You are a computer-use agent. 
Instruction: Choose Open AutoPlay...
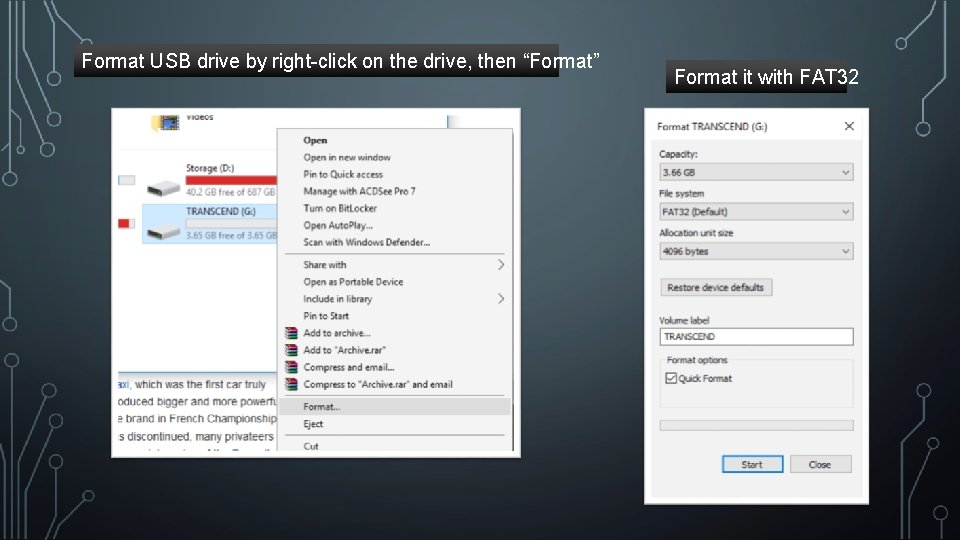click(338, 225)
